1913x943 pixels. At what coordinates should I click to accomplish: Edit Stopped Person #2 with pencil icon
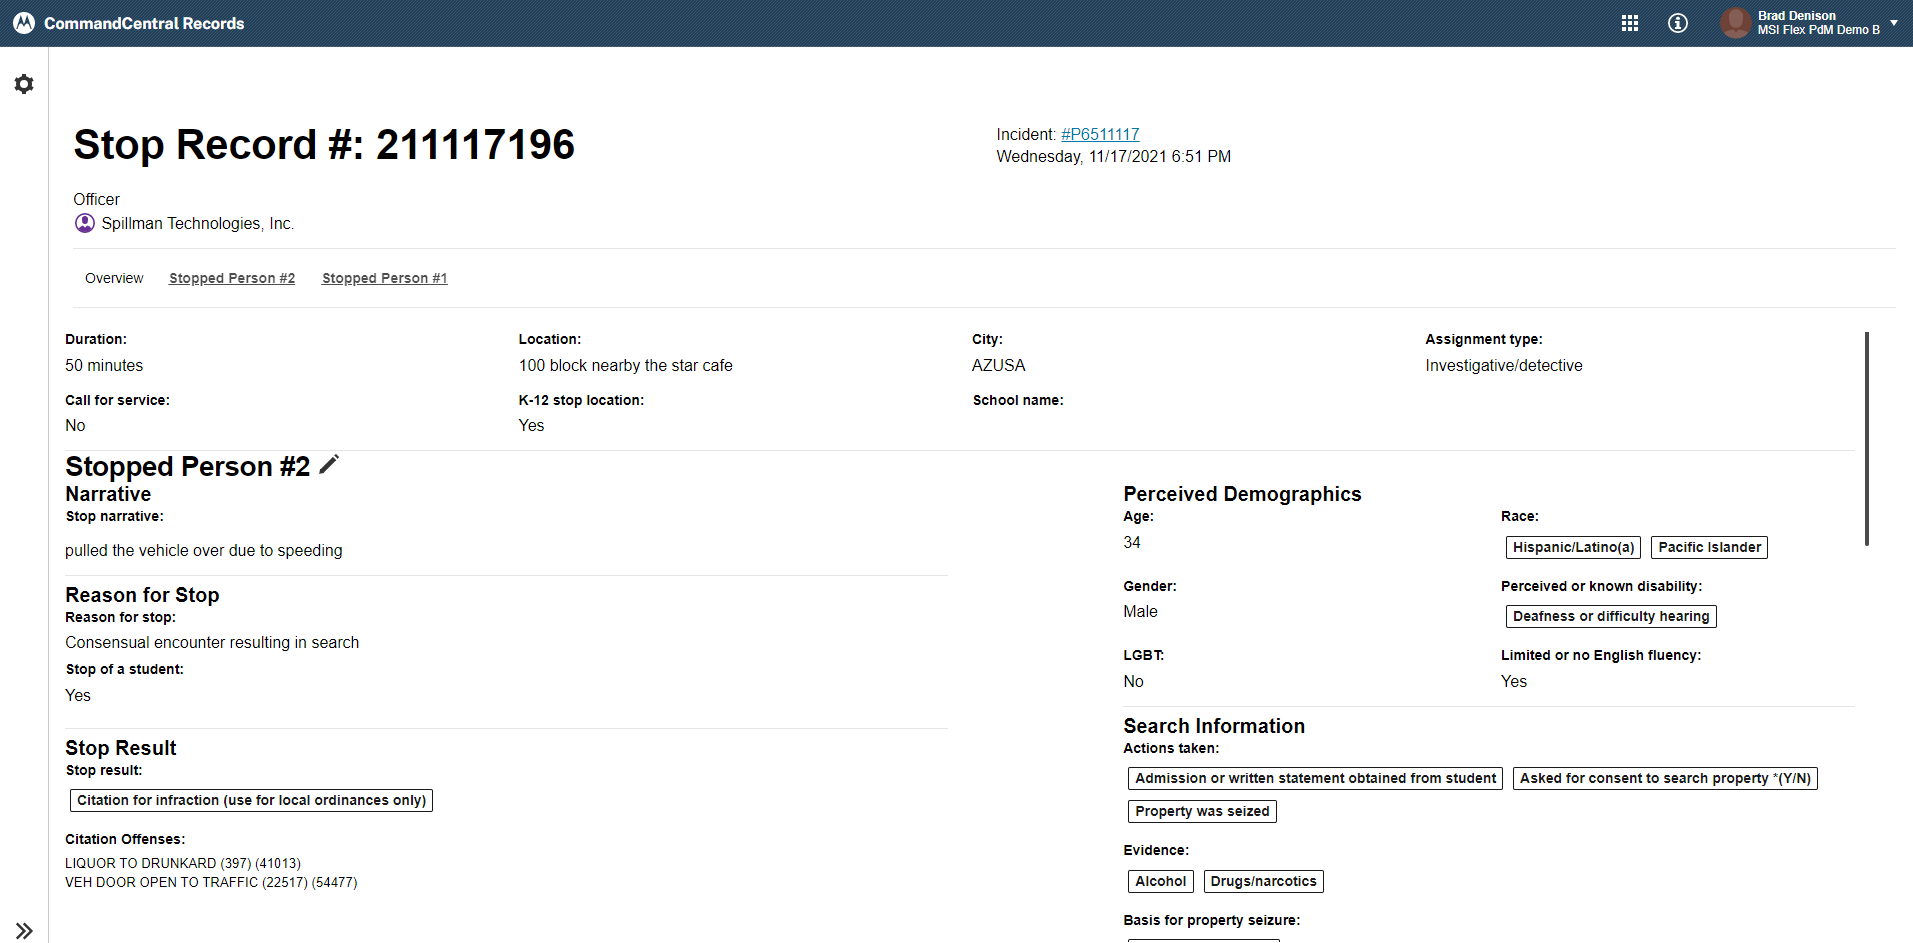[329, 465]
